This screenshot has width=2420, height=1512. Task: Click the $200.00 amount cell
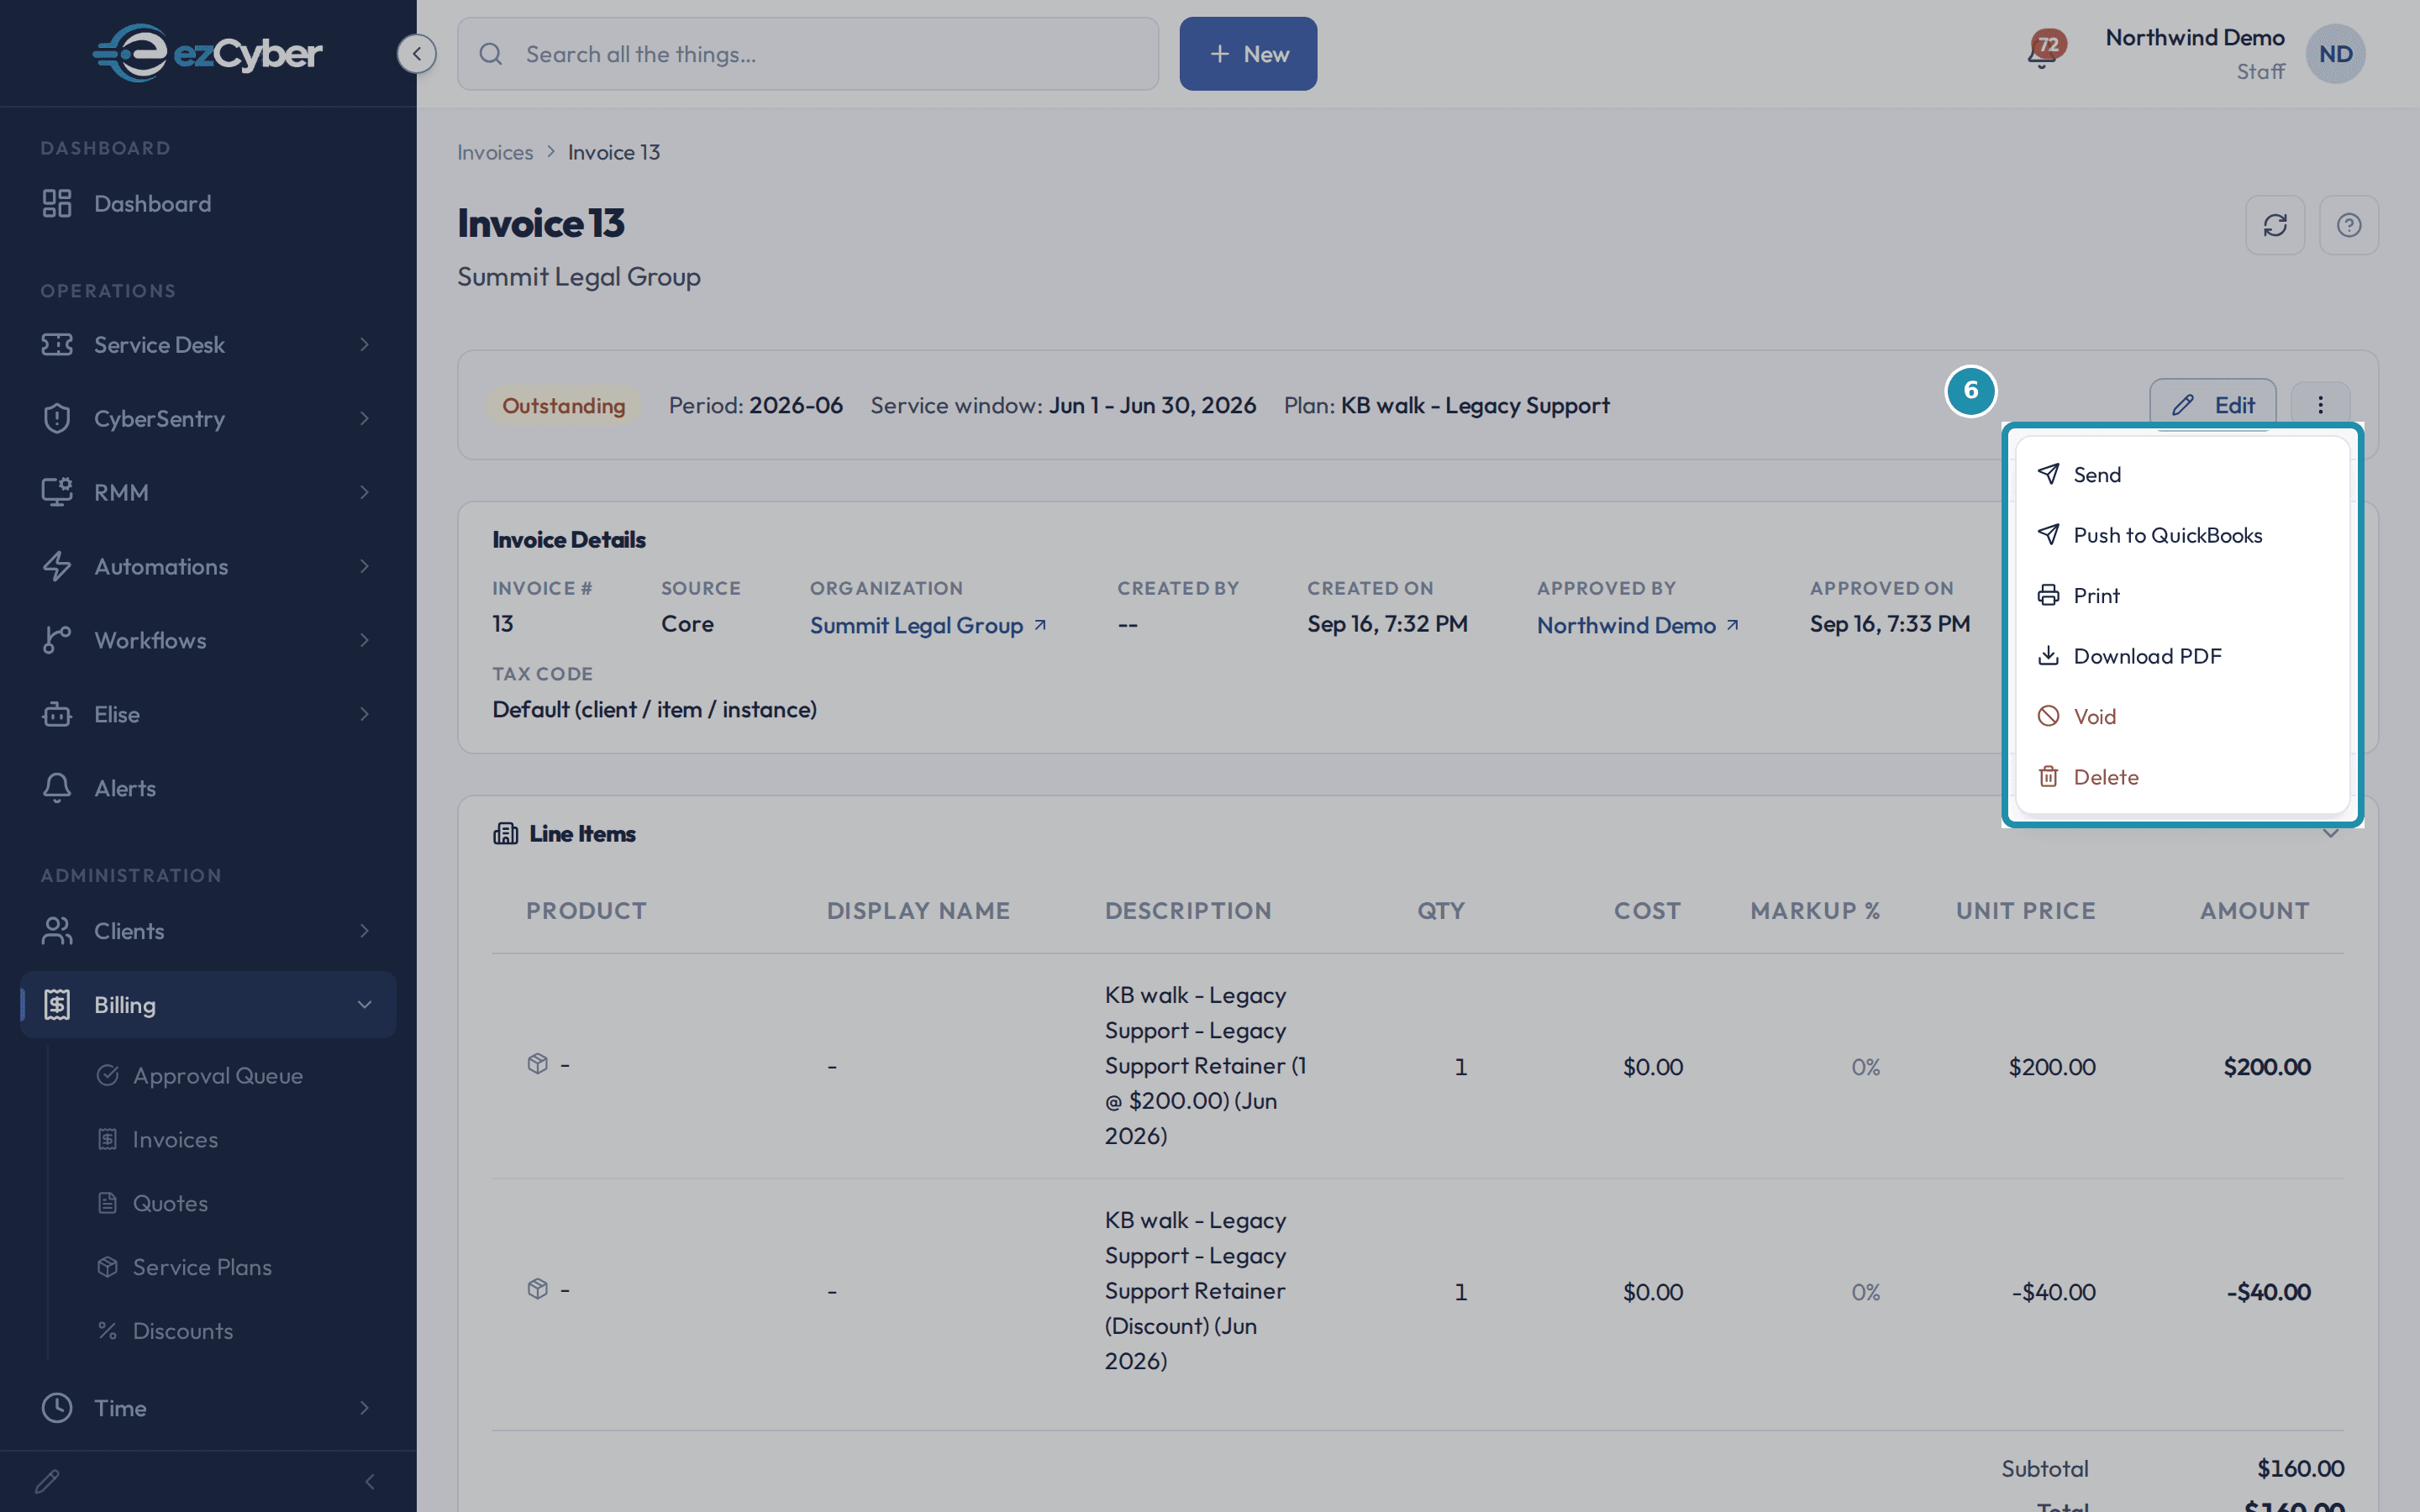2266,1067
